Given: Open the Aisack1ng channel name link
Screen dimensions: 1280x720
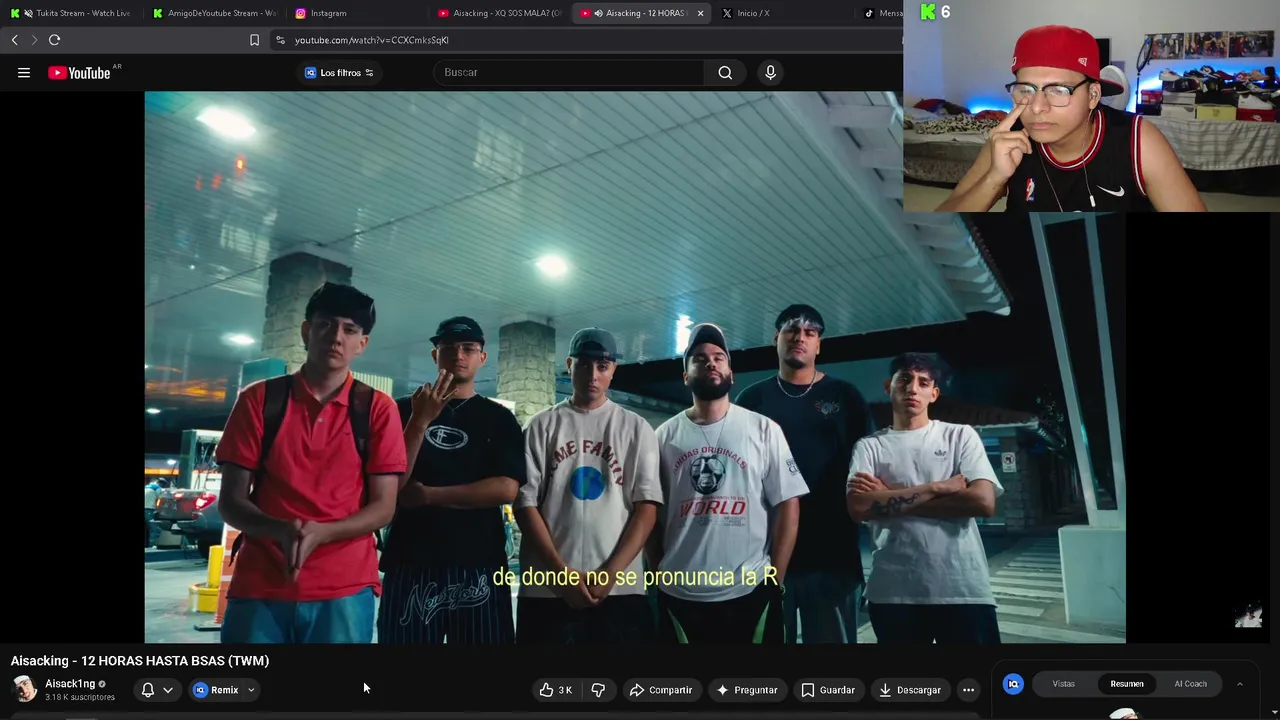Looking at the screenshot, I should 70,684.
